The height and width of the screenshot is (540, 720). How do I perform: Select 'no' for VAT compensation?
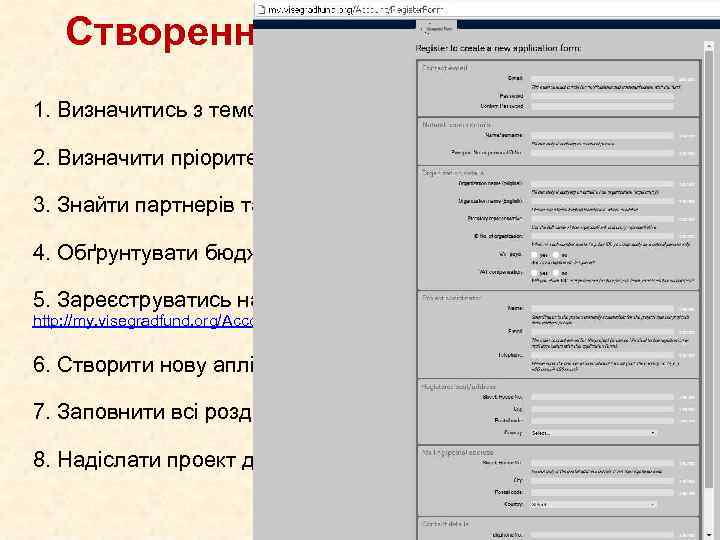click(556, 273)
